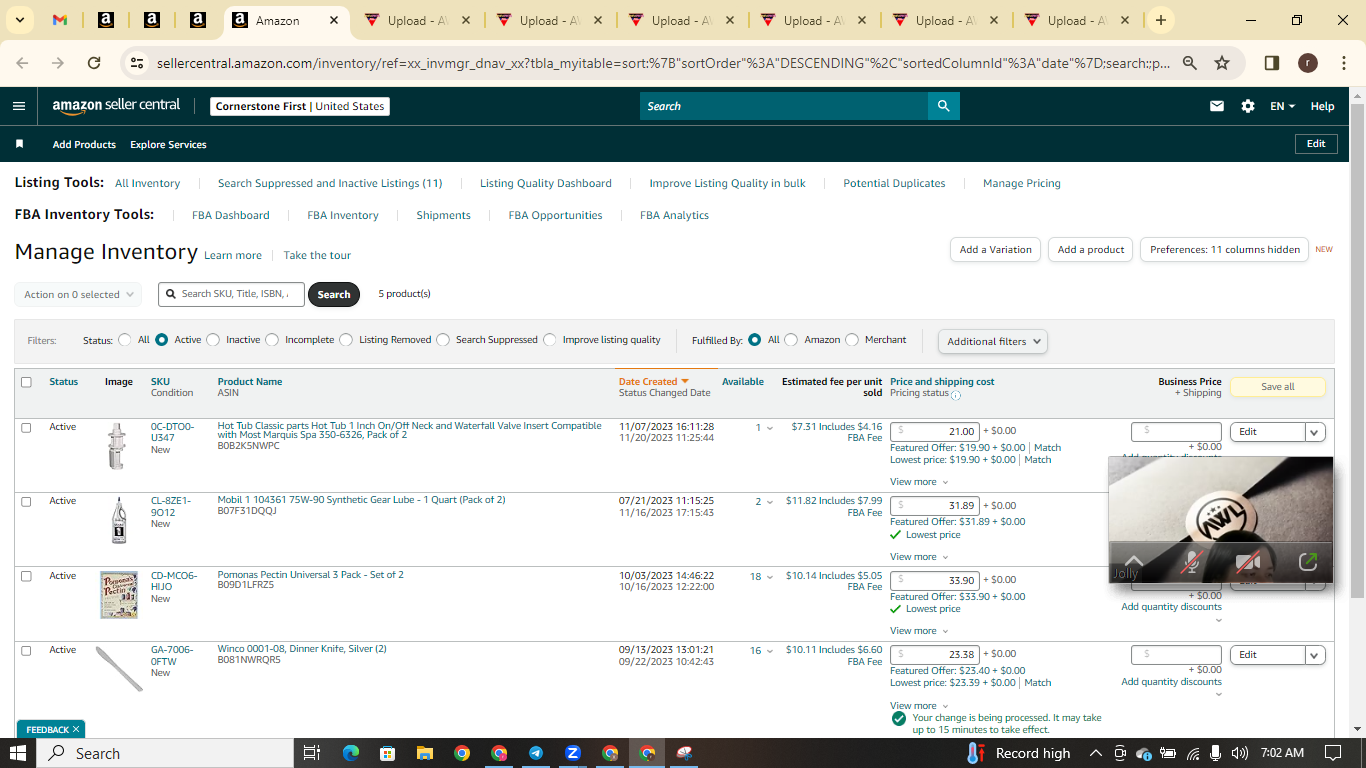Open the All Inventory listing tool
This screenshot has height=768, width=1366.
147,183
